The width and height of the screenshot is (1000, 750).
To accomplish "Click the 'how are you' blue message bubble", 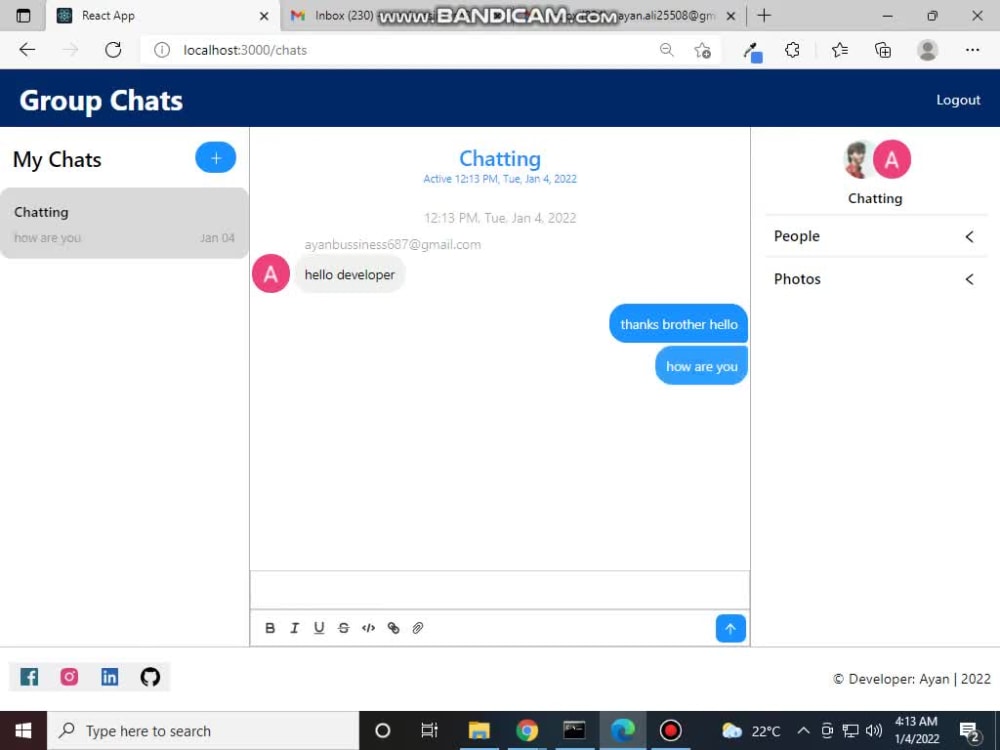I will coord(702,366).
